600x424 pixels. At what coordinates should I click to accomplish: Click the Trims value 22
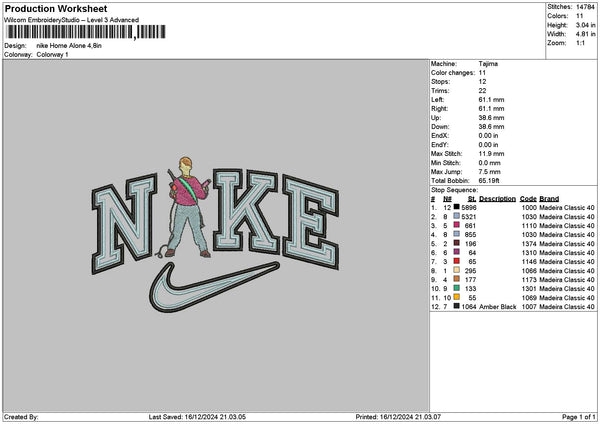(482, 91)
